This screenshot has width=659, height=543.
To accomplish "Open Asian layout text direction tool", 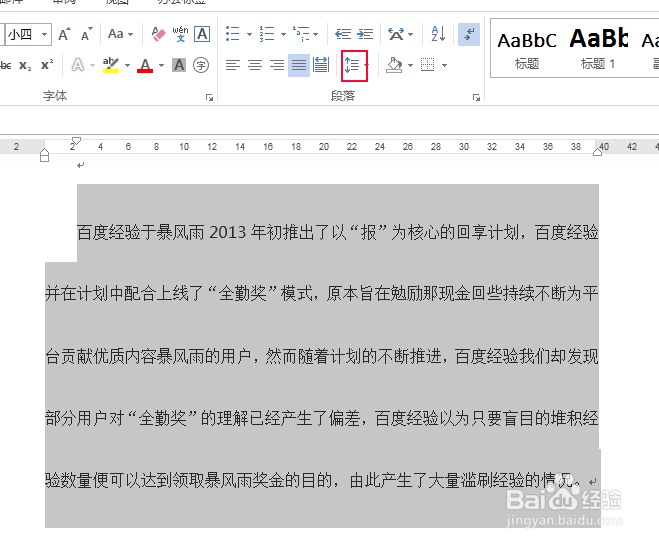I will point(396,34).
